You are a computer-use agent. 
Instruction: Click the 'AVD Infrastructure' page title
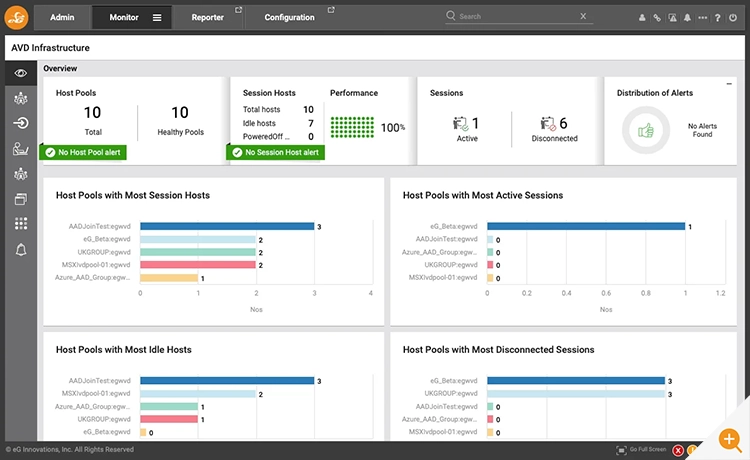50,48
